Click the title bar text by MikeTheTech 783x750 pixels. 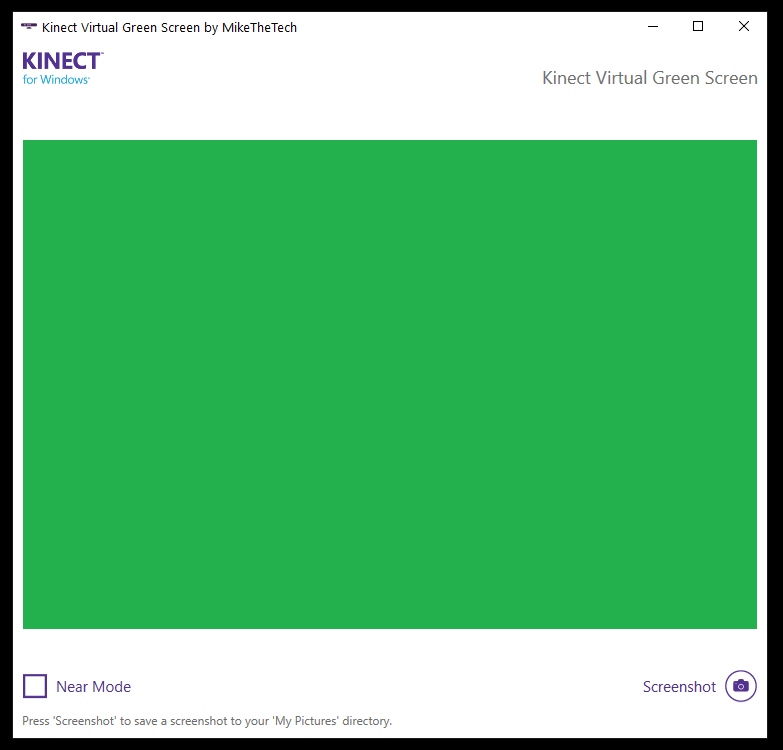coord(169,27)
